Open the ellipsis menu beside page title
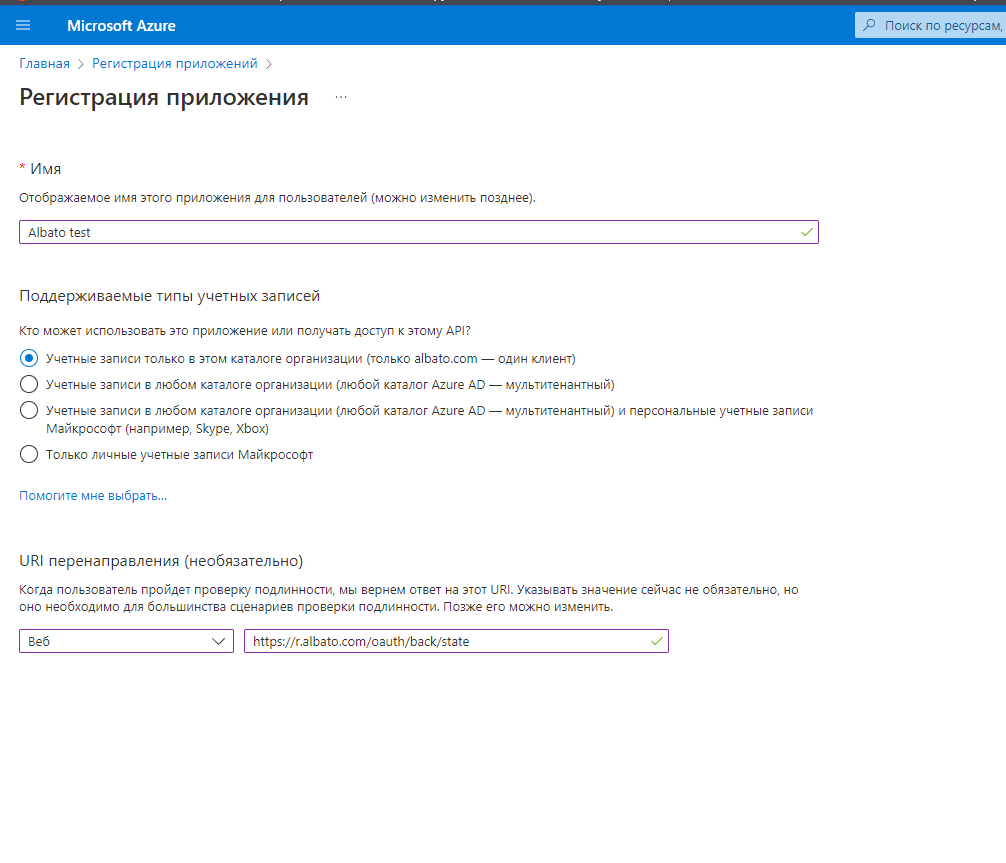This screenshot has height=863, width=1006. [341, 97]
